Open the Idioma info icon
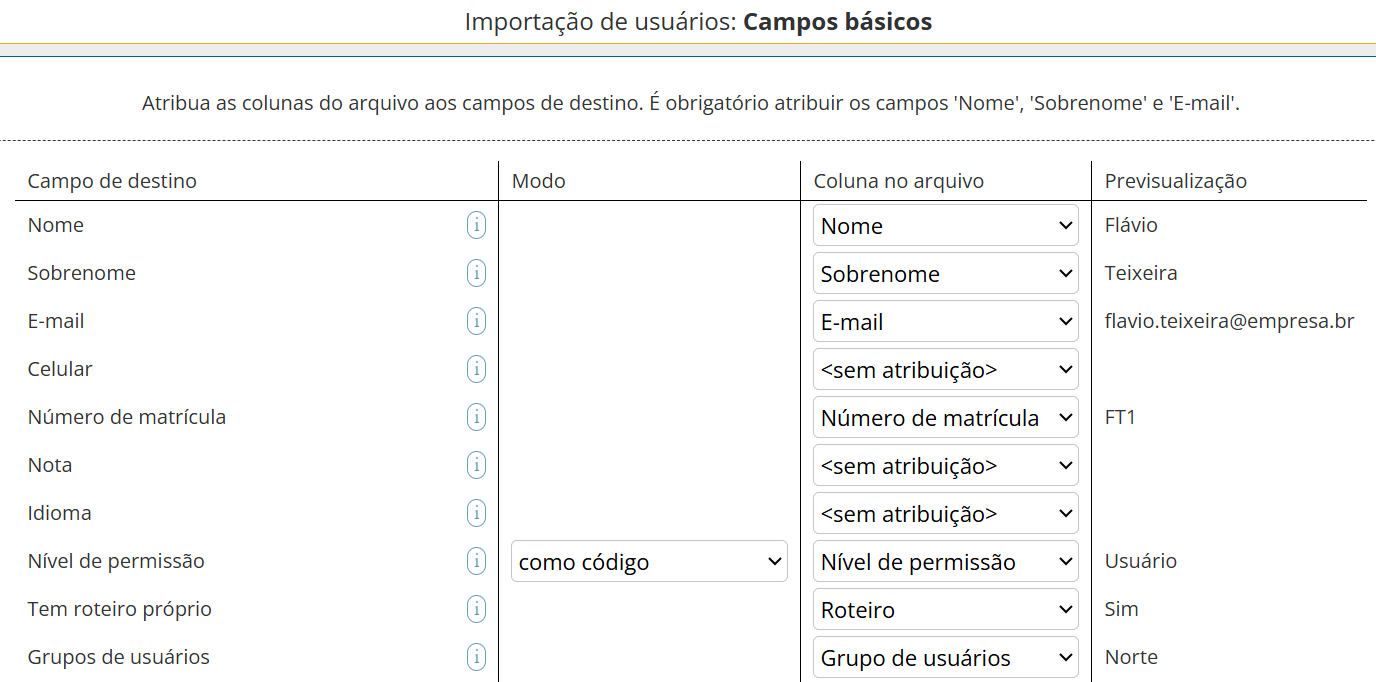Image resolution: width=1376 pixels, height=682 pixels. pos(477,513)
